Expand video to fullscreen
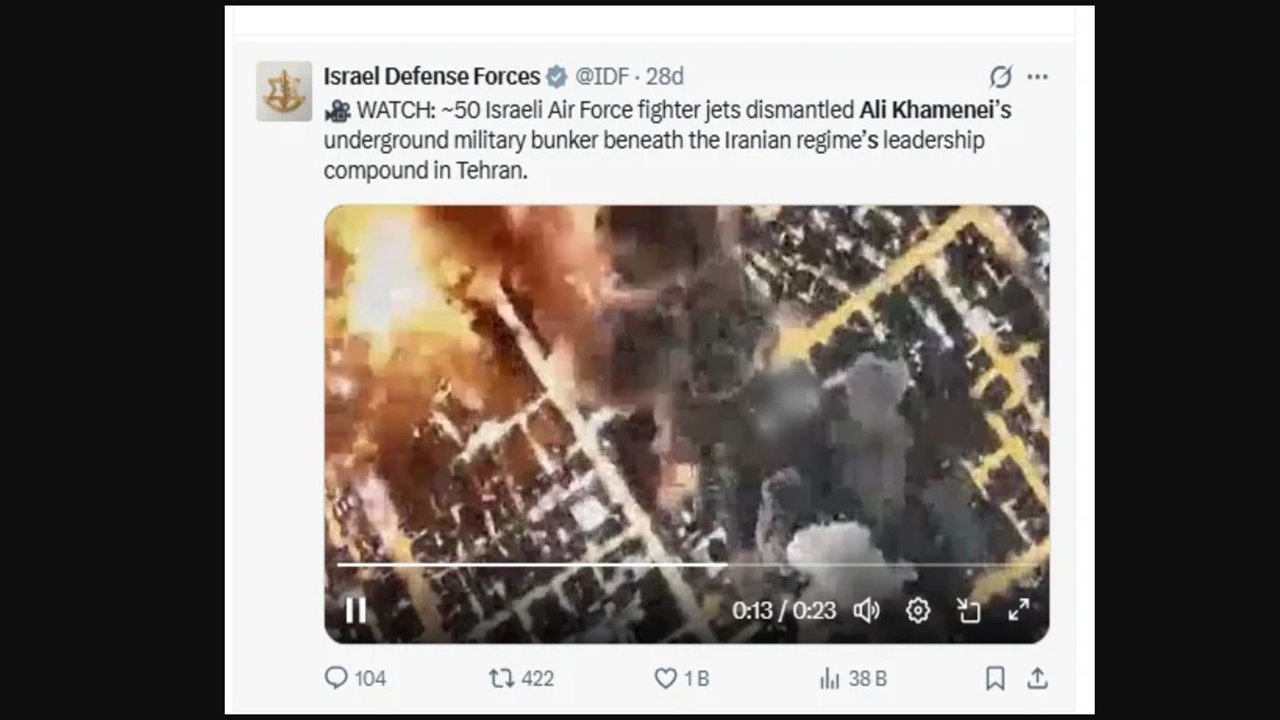1280x720 pixels. click(x=1018, y=610)
